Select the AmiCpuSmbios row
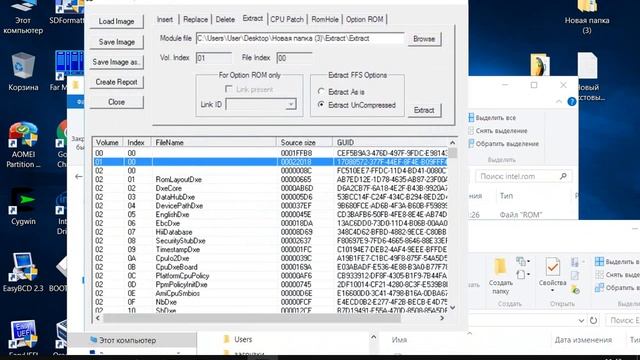This screenshot has height=360, width=640. 270,293
